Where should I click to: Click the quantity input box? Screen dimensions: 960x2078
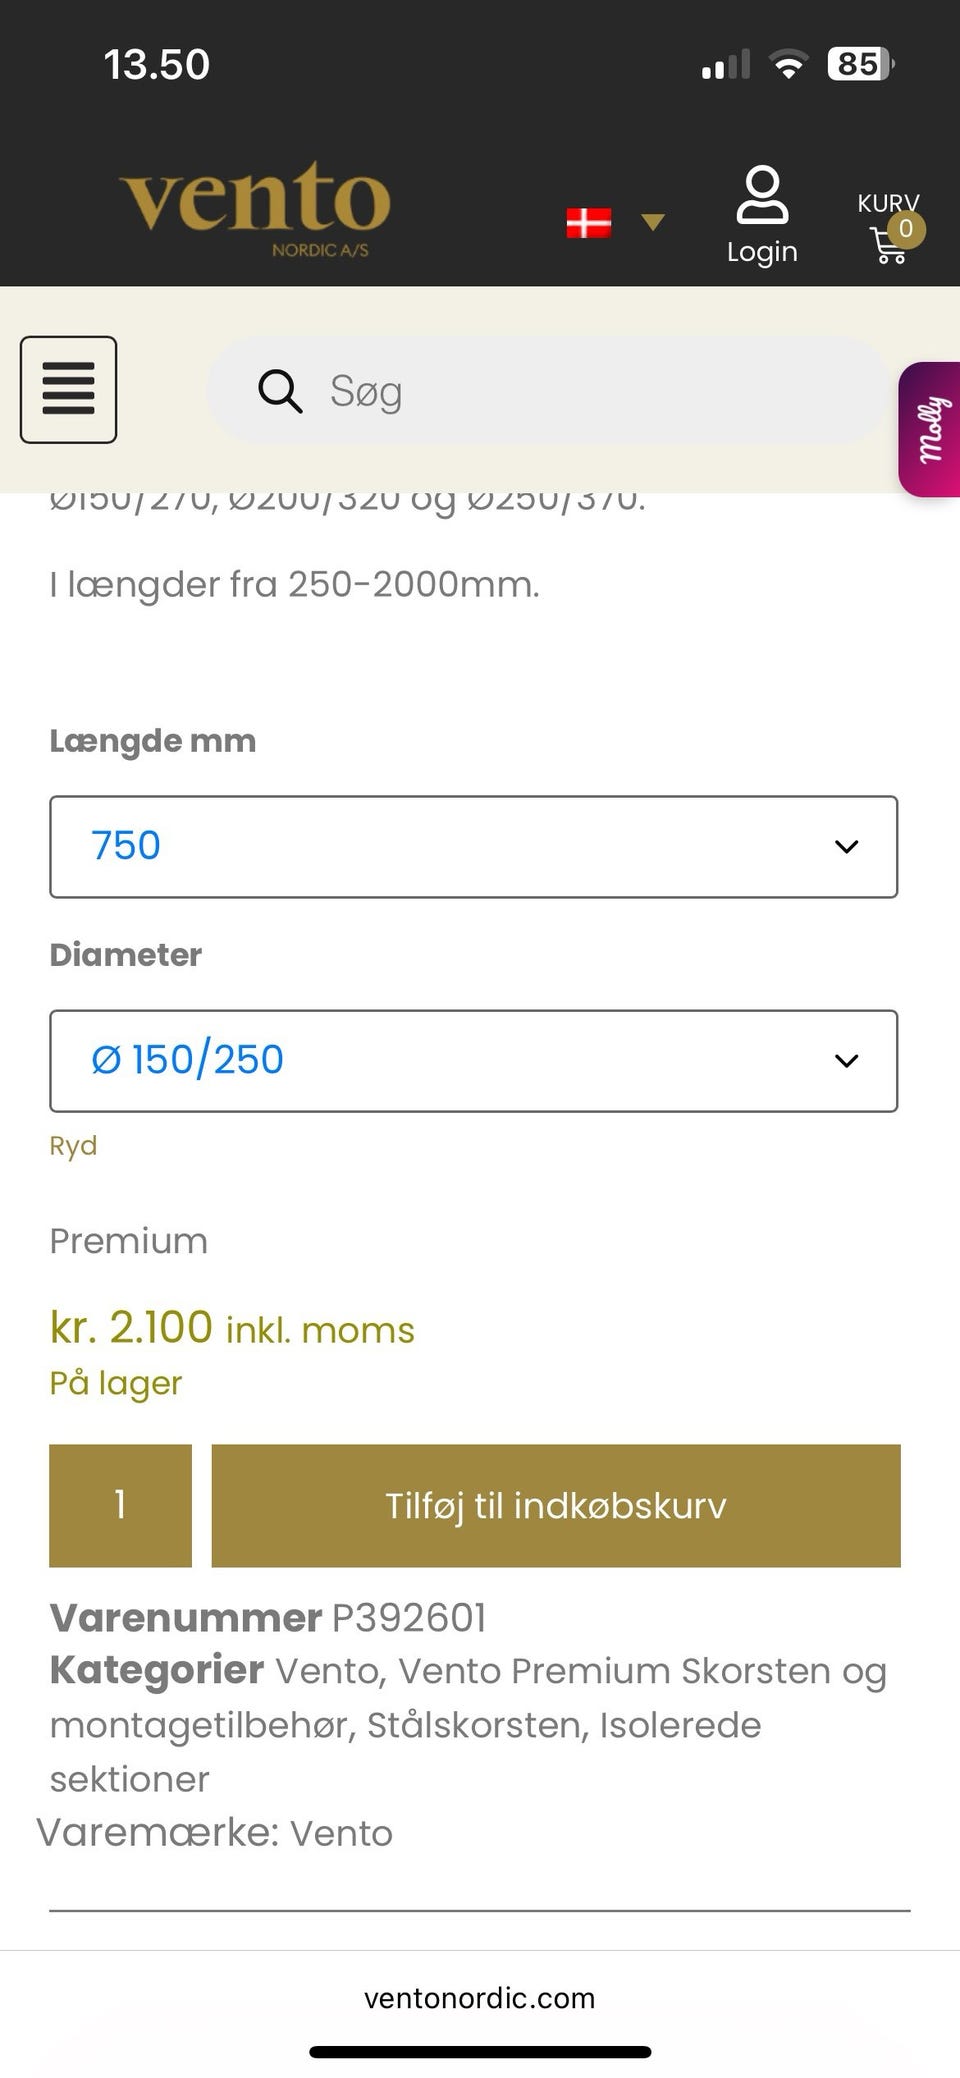pyautogui.click(x=120, y=1505)
